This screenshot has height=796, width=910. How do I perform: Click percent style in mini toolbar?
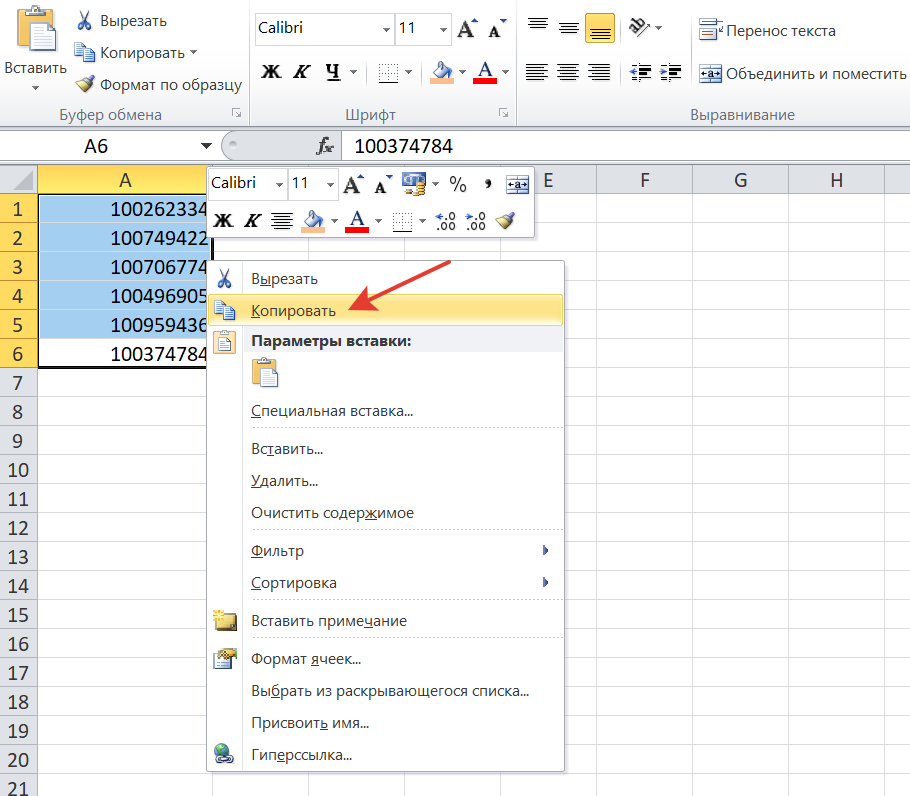pos(458,184)
